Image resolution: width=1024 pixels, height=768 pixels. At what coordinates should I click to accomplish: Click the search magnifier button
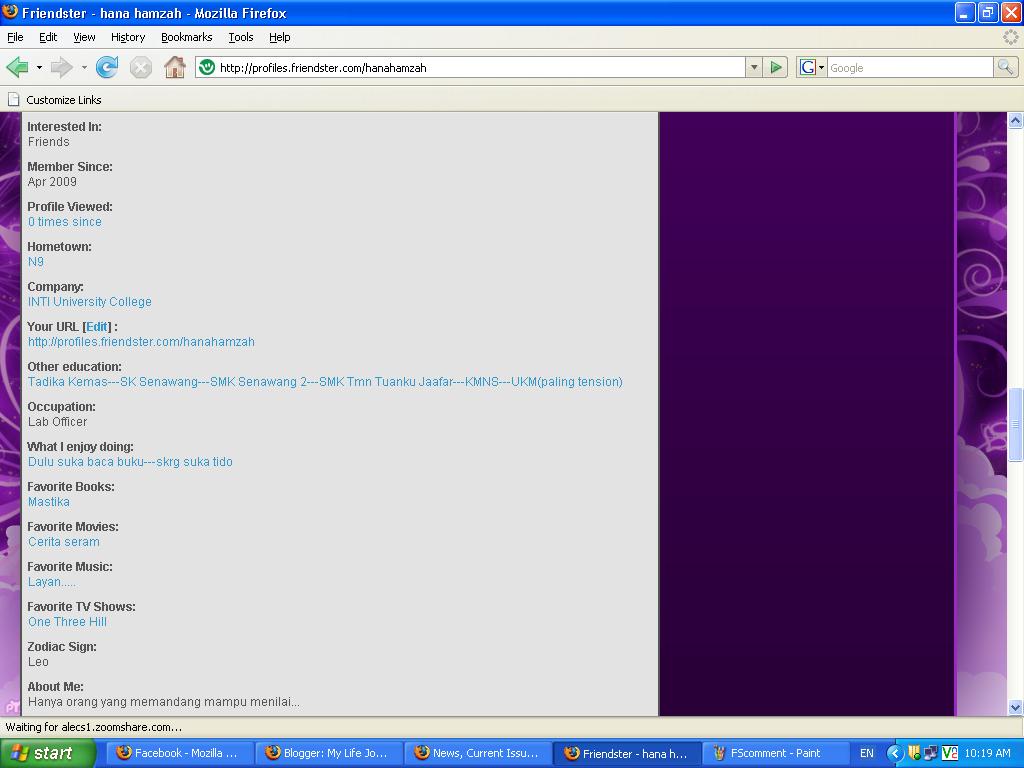click(x=1006, y=67)
